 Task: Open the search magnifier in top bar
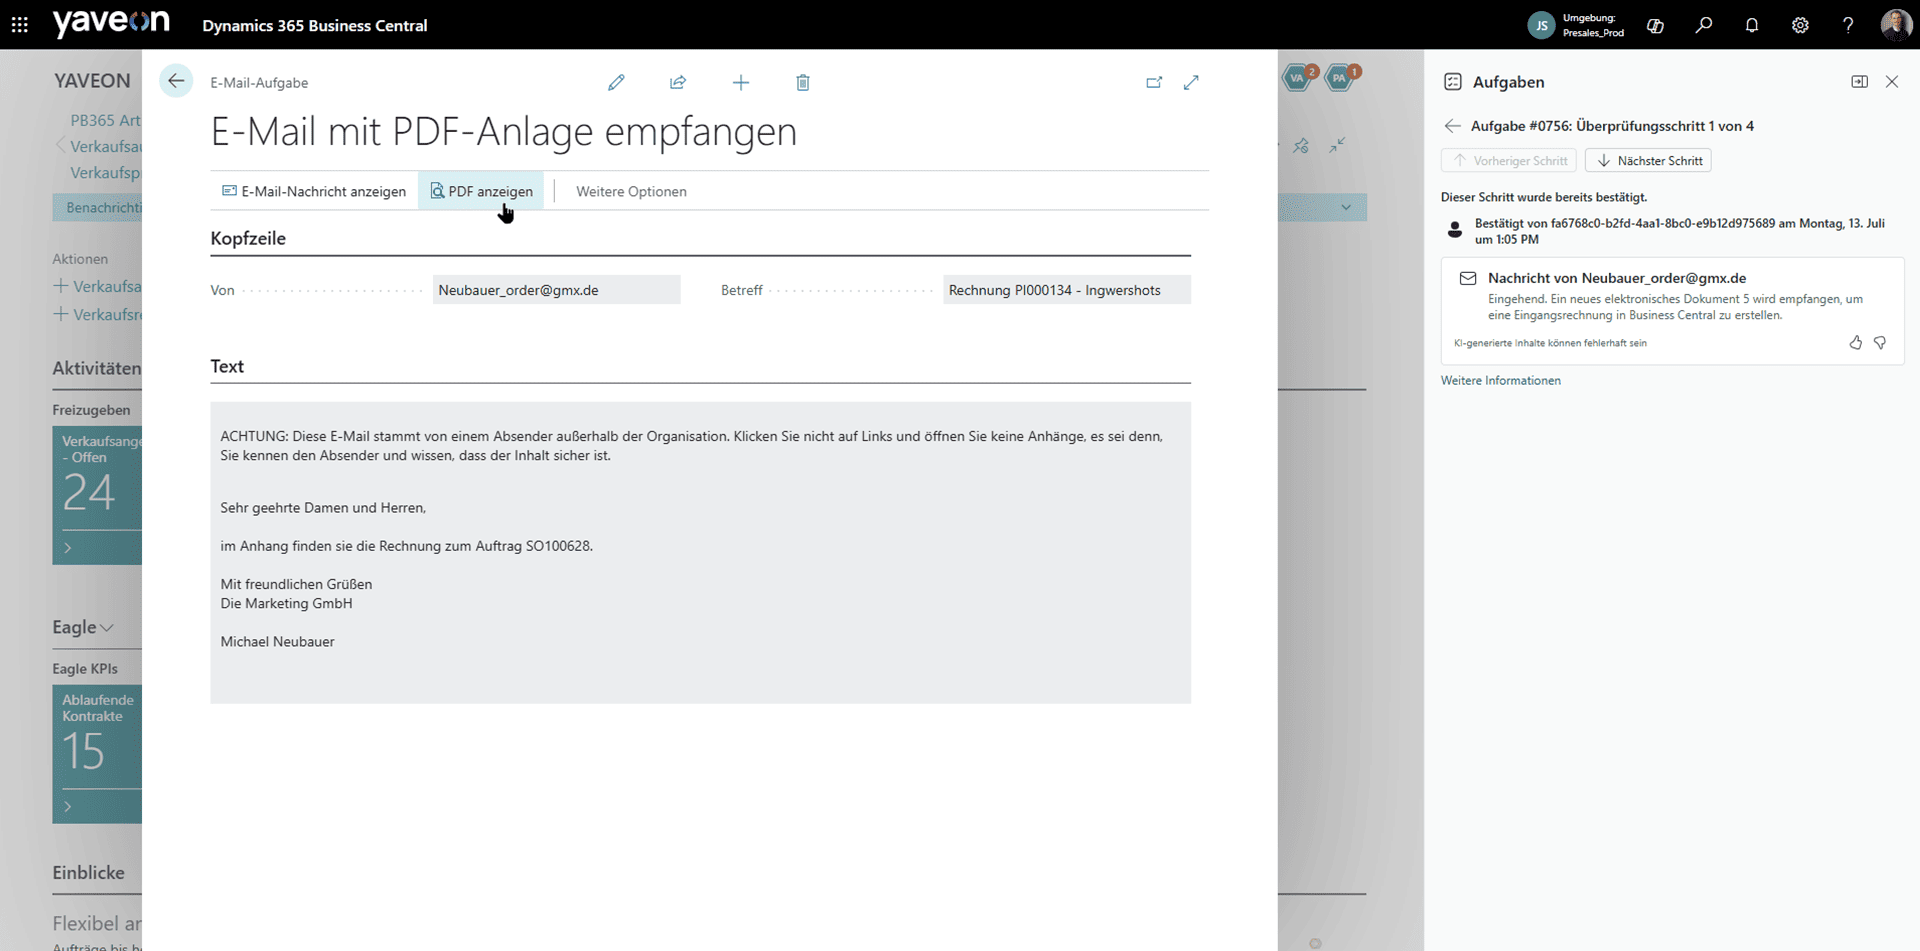coord(1704,25)
